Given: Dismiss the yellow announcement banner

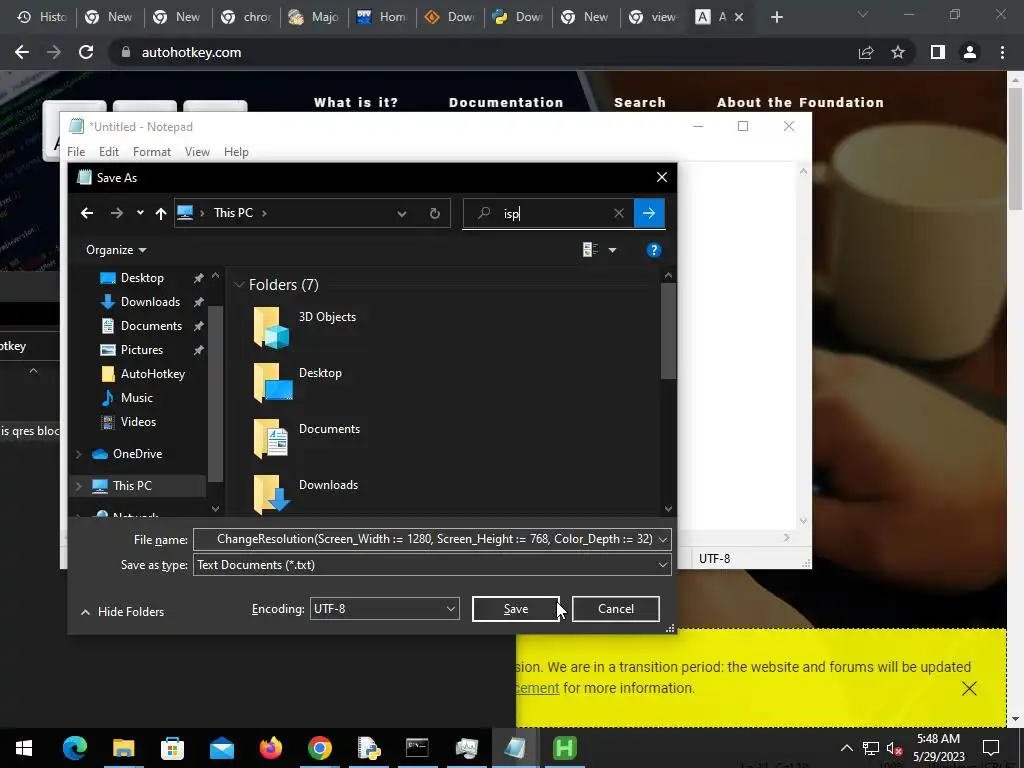Looking at the screenshot, I should [969, 688].
